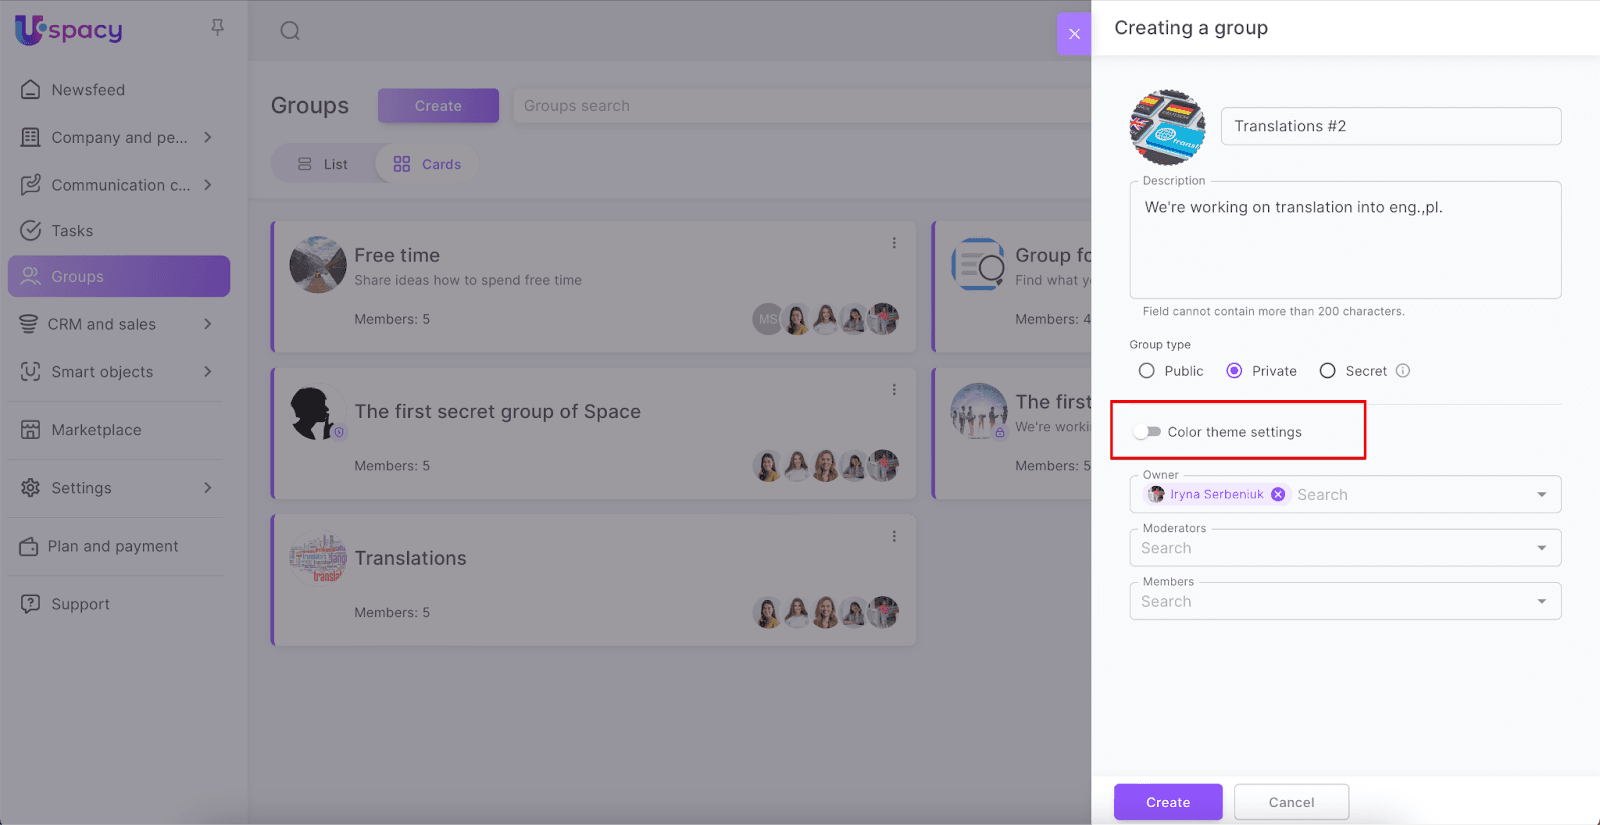Image resolution: width=1600 pixels, height=825 pixels.
Task: Select the Secret group type
Action: point(1327,371)
